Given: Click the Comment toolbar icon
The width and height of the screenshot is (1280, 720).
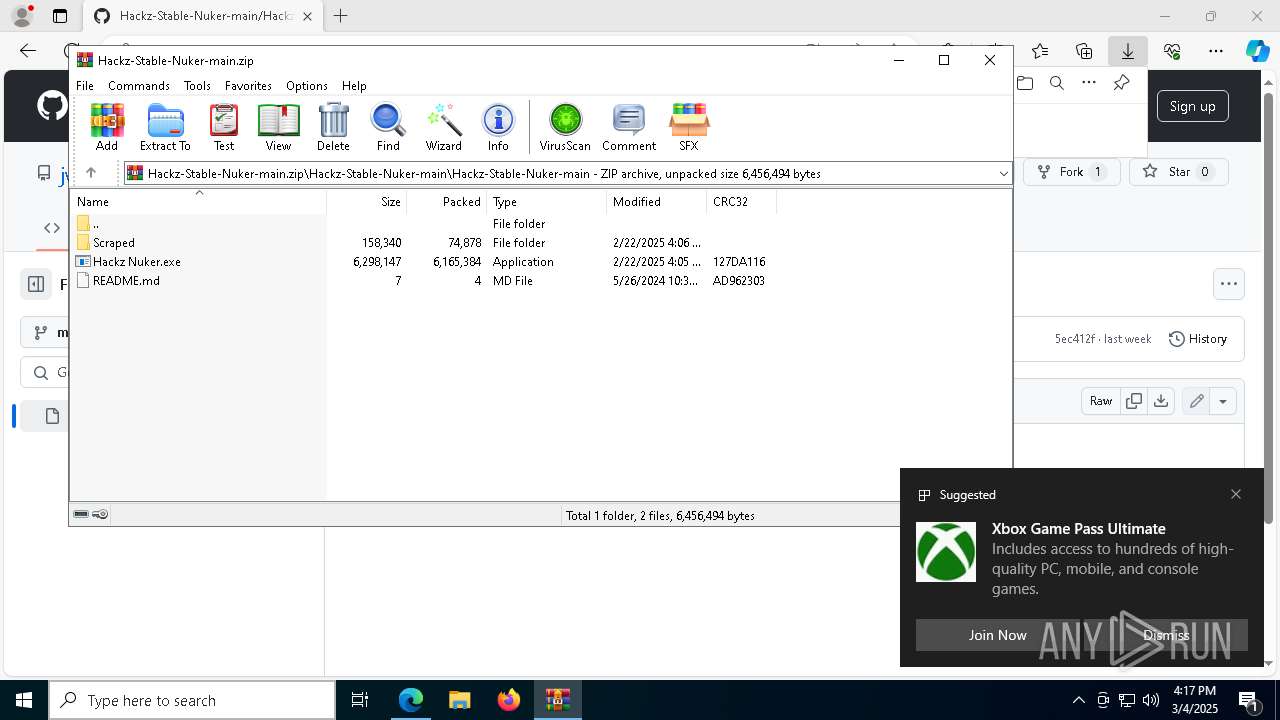Looking at the screenshot, I should click(x=629, y=127).
